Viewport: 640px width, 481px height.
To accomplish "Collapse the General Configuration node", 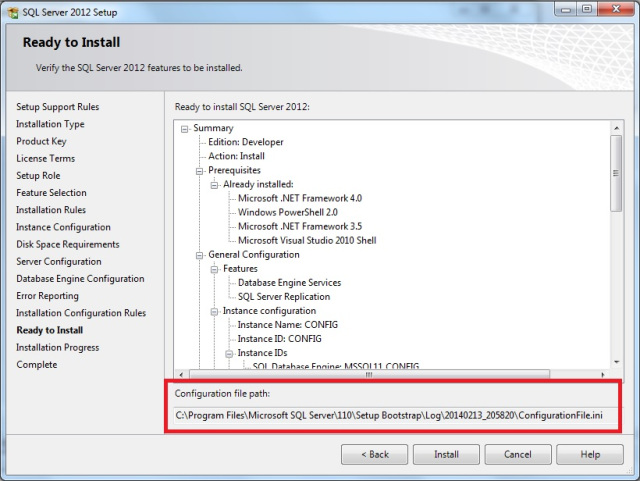I will 199,256.
